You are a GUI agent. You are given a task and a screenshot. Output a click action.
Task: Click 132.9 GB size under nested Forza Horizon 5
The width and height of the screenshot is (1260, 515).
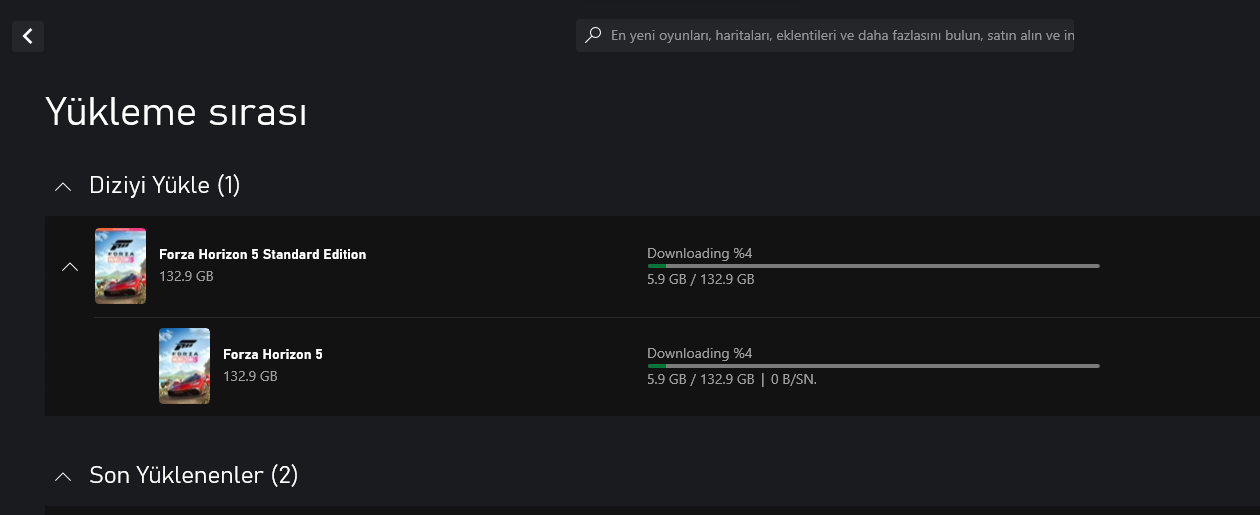coord(250,376)
